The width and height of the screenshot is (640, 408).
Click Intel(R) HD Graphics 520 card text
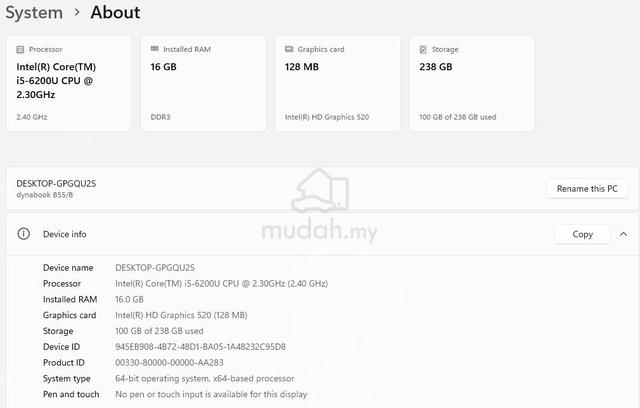click(327, 117)
